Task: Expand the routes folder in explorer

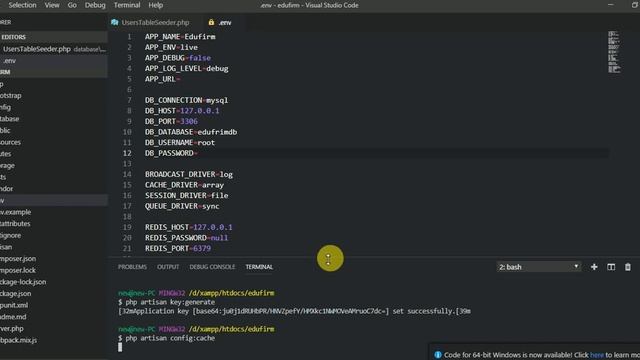Action: (x=6, y=154)
